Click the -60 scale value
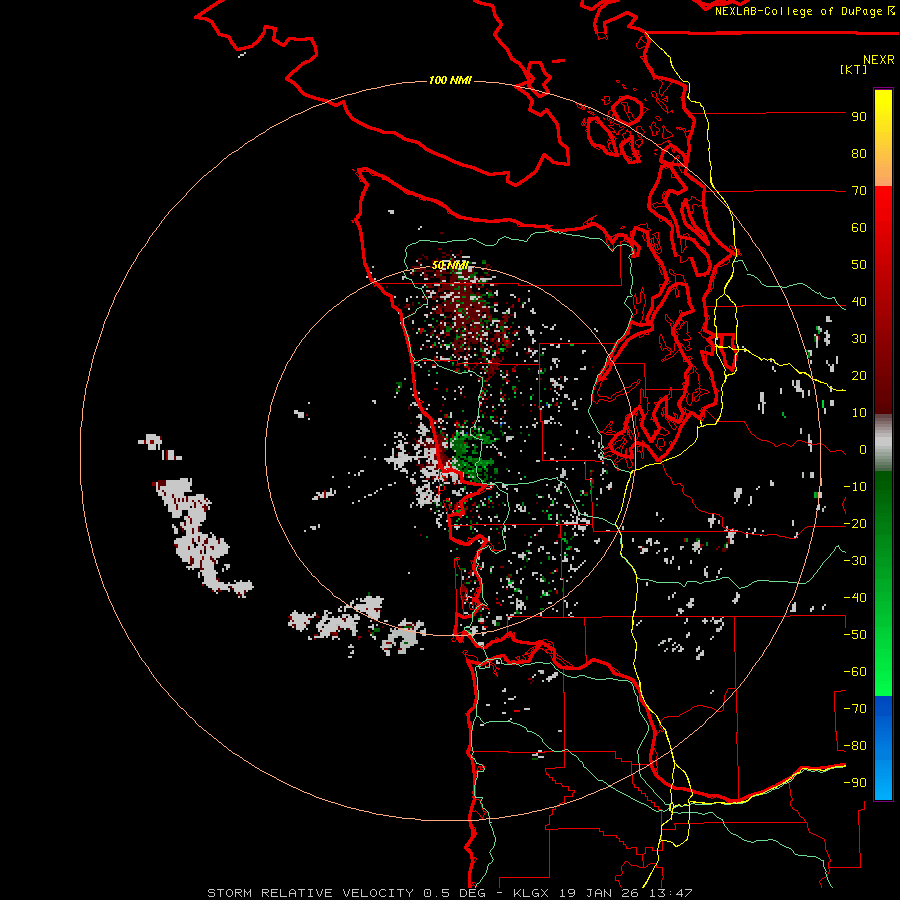 [855, 672]
